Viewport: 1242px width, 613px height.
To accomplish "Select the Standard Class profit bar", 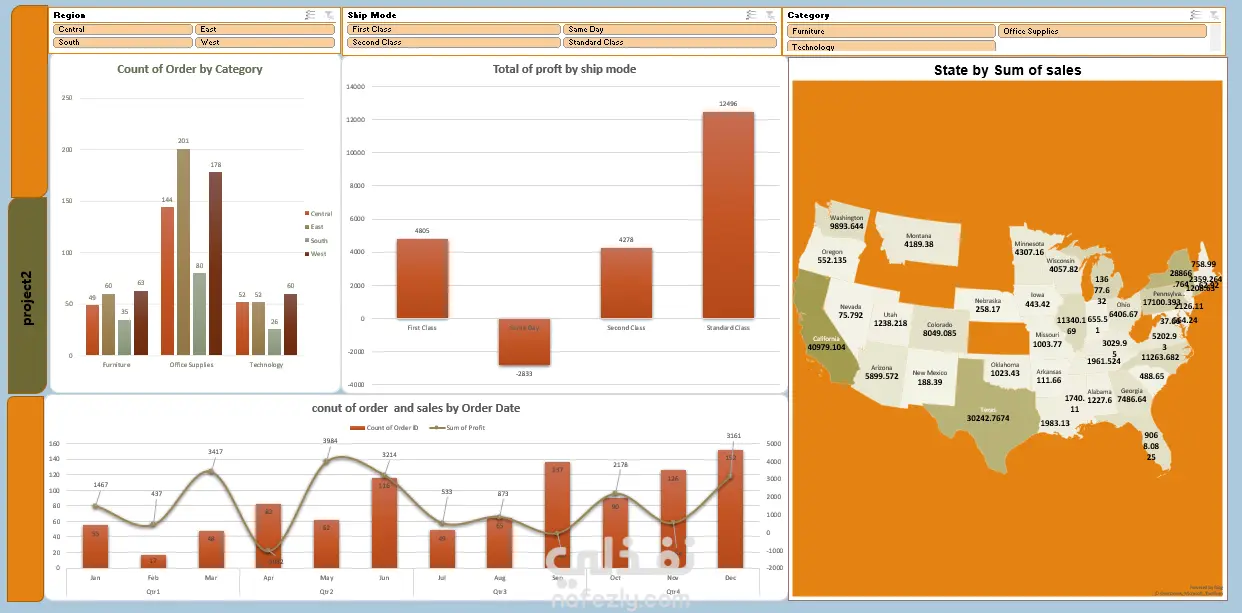I will 728,215.
